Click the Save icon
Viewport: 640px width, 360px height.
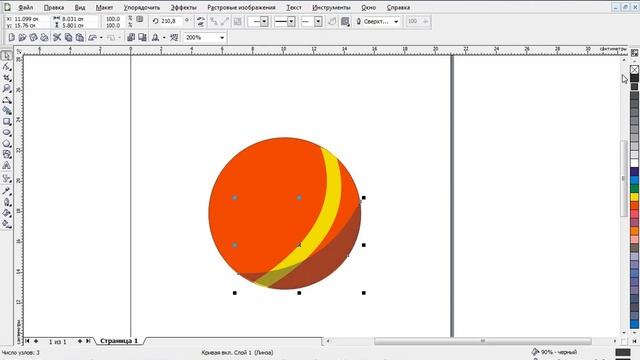(33, 38)
